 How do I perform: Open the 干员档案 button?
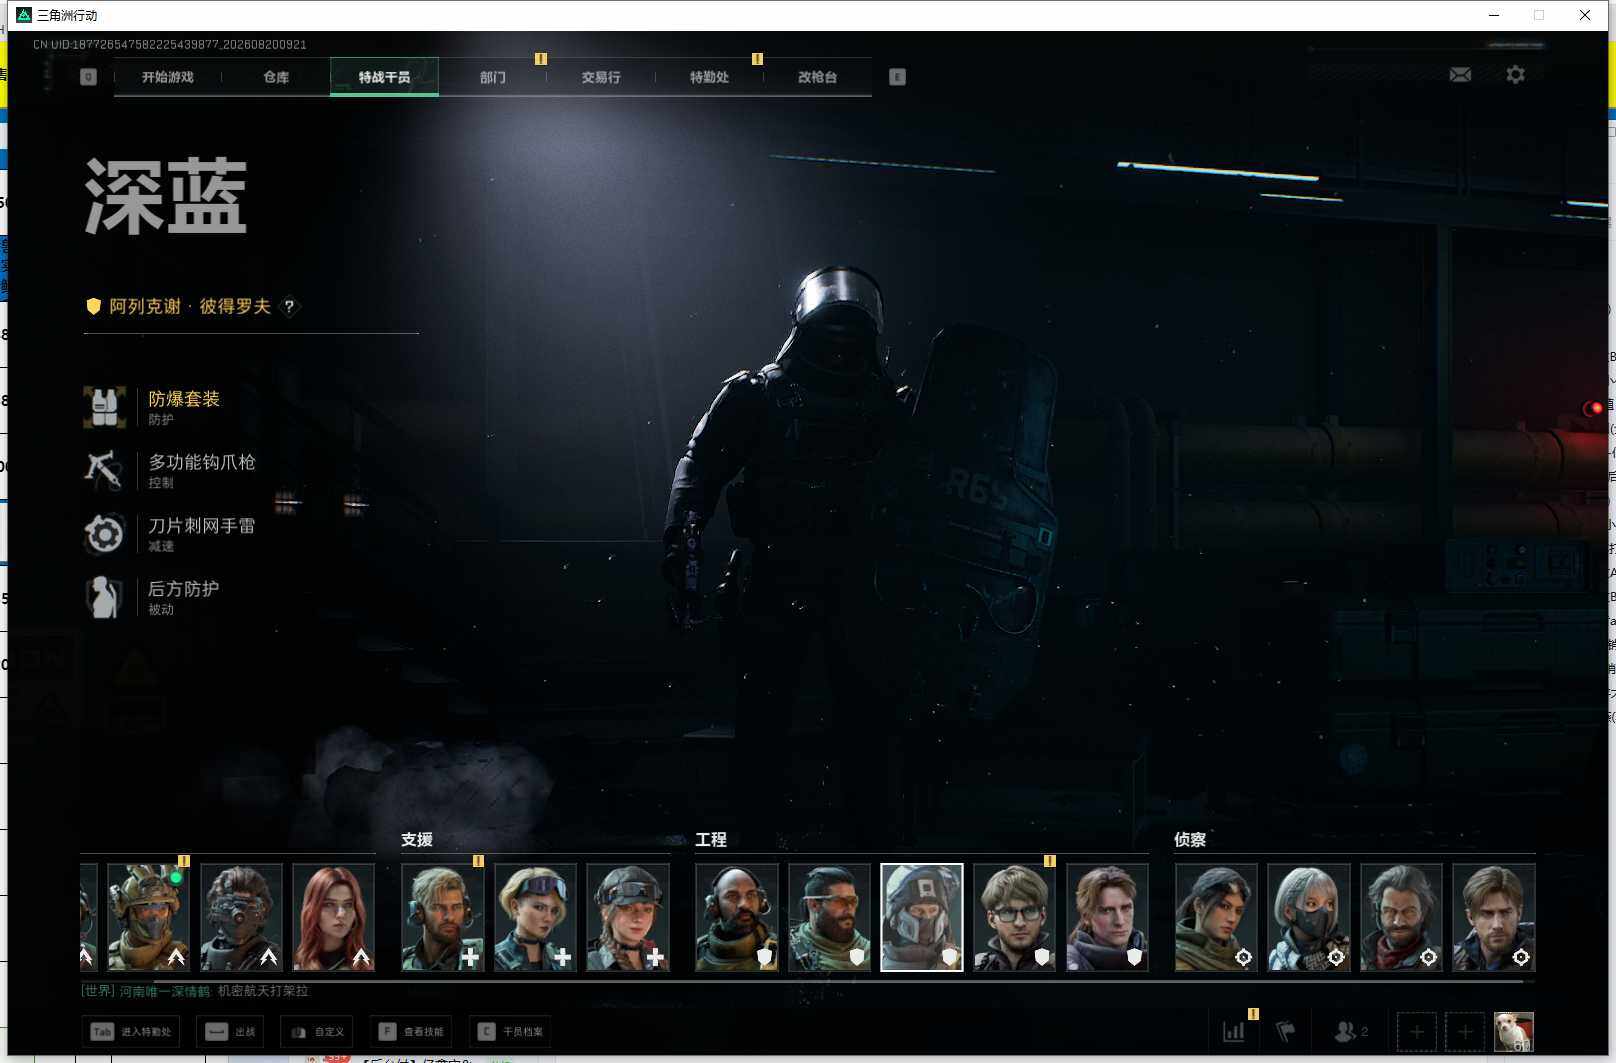(x=510, y=1032)
